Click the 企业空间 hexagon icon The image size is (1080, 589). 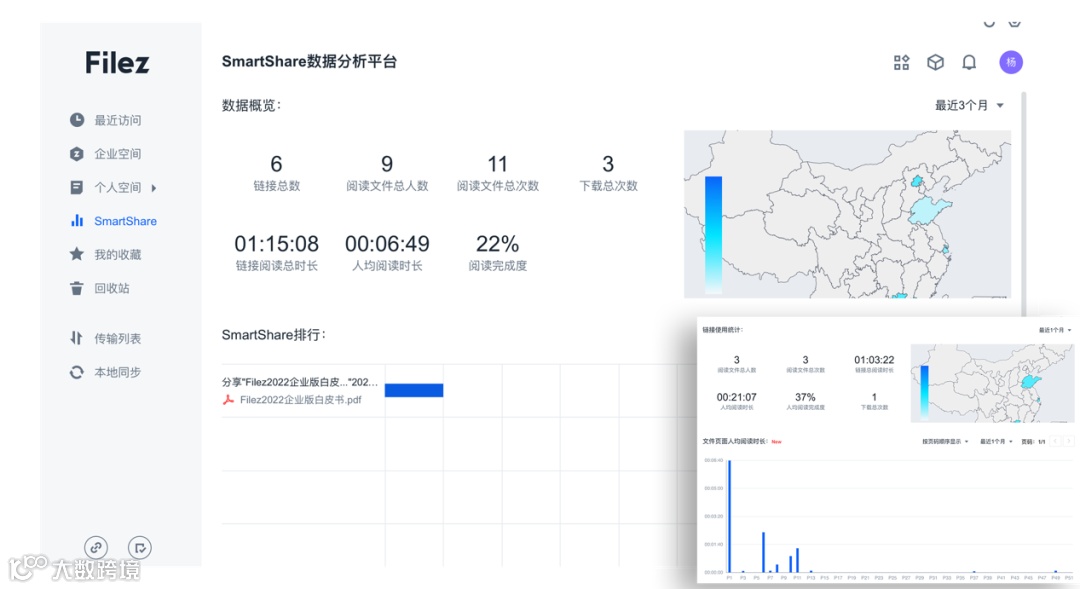[x=76, y=154]
